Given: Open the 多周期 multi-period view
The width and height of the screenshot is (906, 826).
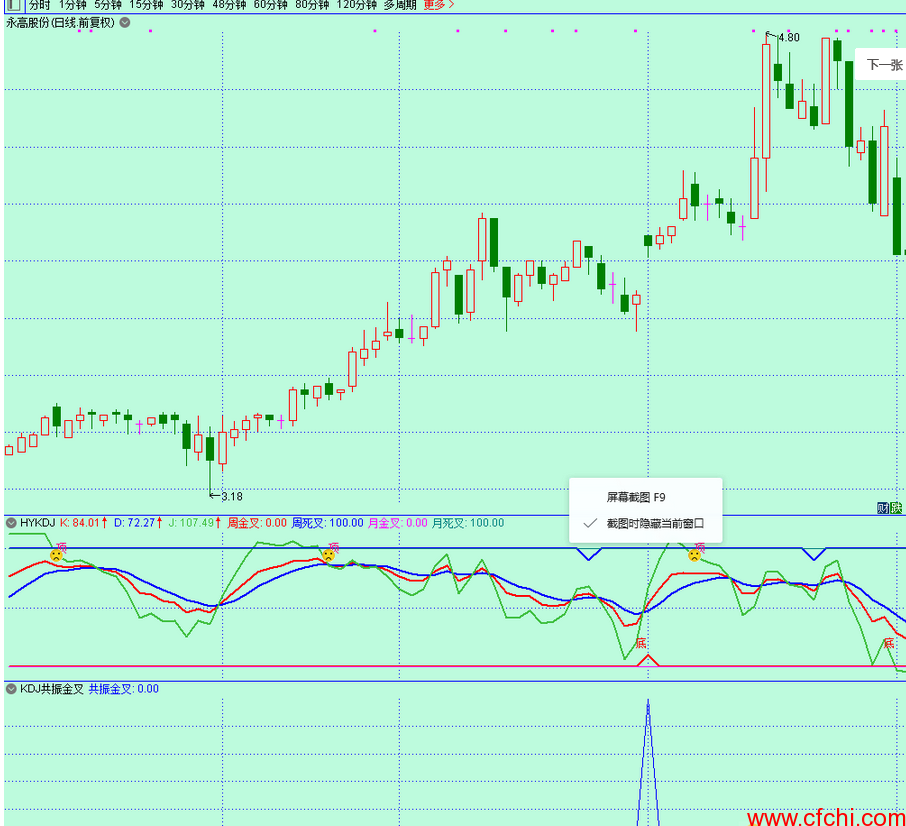Looking at the screenshot, I should (x=400, y=5).
